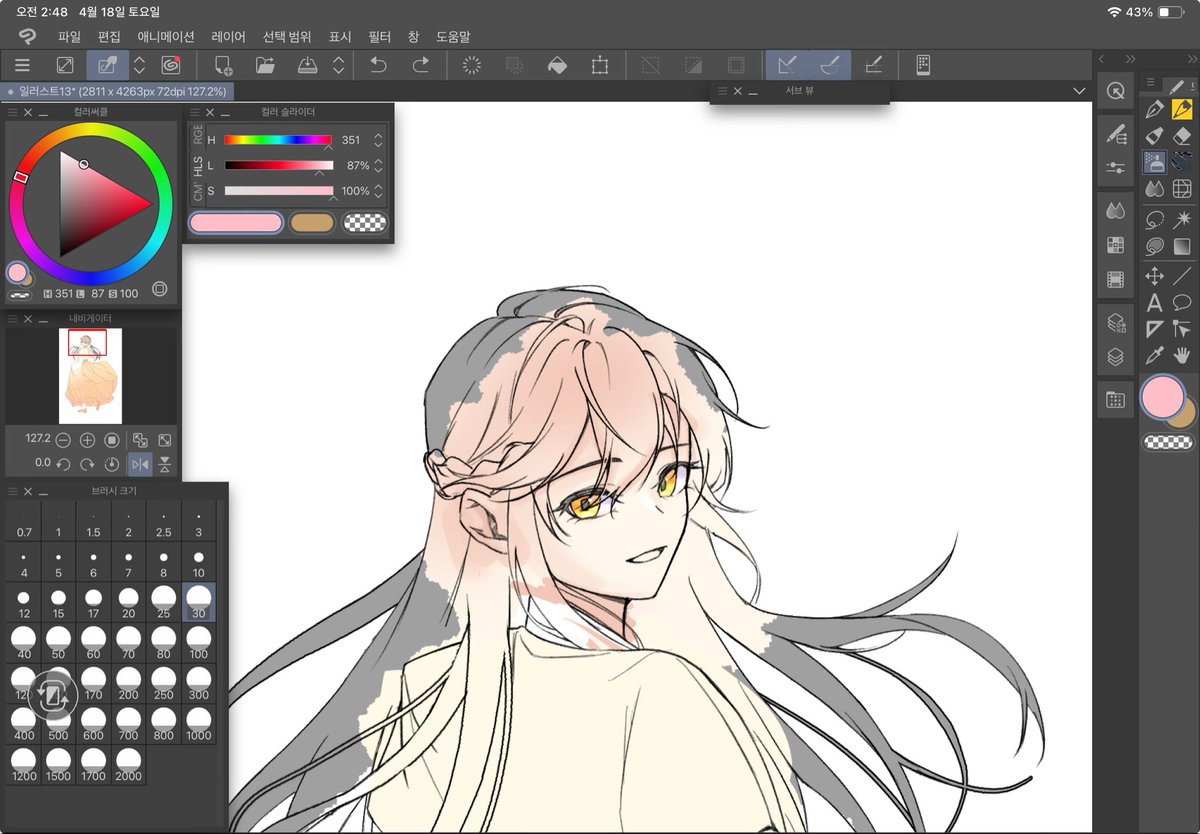This screenshot has width=1200, height=834.
Task: Adjust the H hue slider
Action: pyautogui.click(x=278, y=140)
